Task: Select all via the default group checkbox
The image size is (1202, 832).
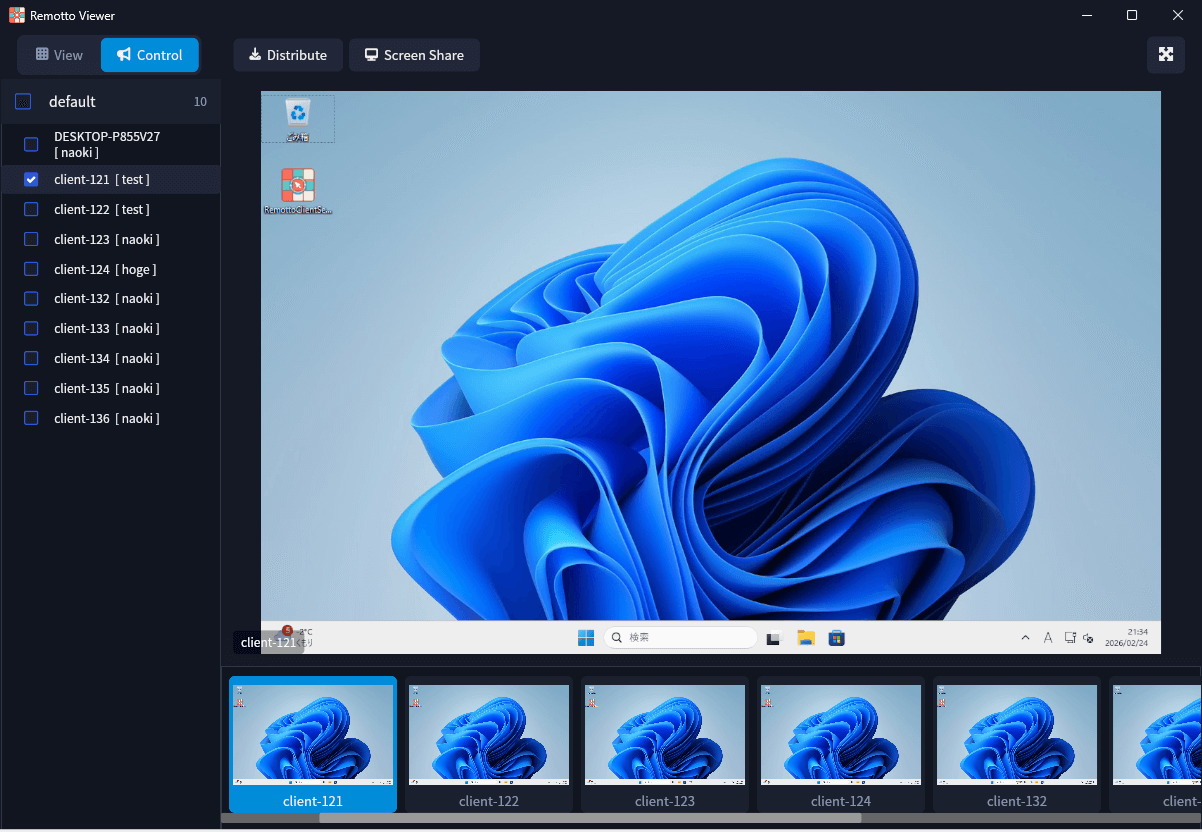Action: tap(23, 102)
